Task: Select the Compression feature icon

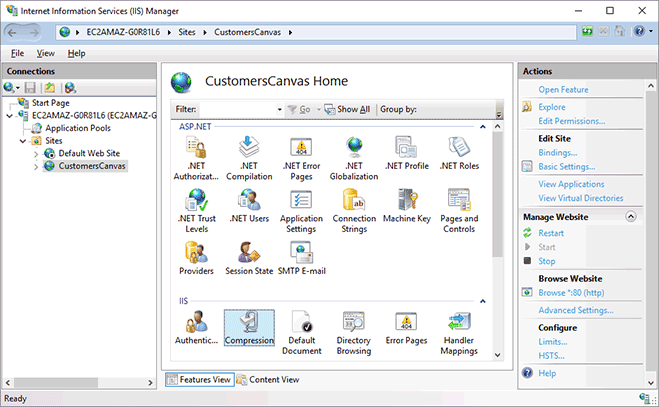Action: click(249, 328)
